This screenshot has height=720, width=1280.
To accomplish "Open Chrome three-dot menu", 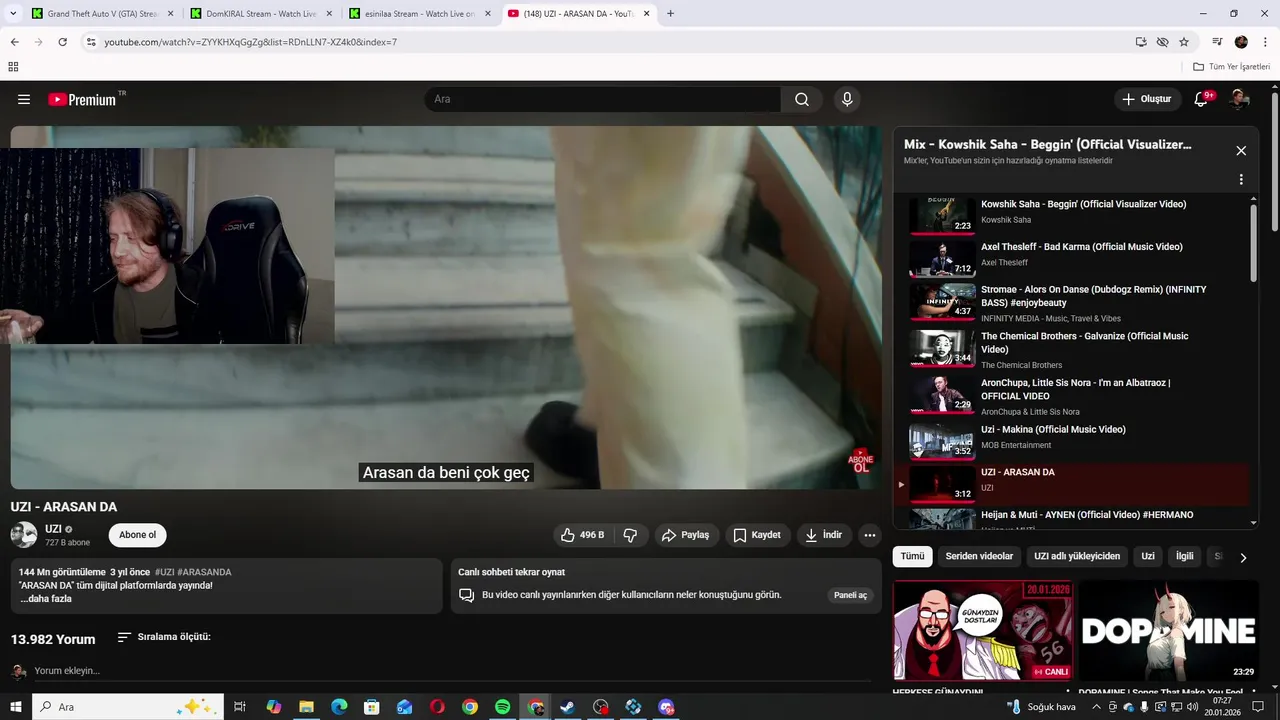I will (x=1265, y=42).
